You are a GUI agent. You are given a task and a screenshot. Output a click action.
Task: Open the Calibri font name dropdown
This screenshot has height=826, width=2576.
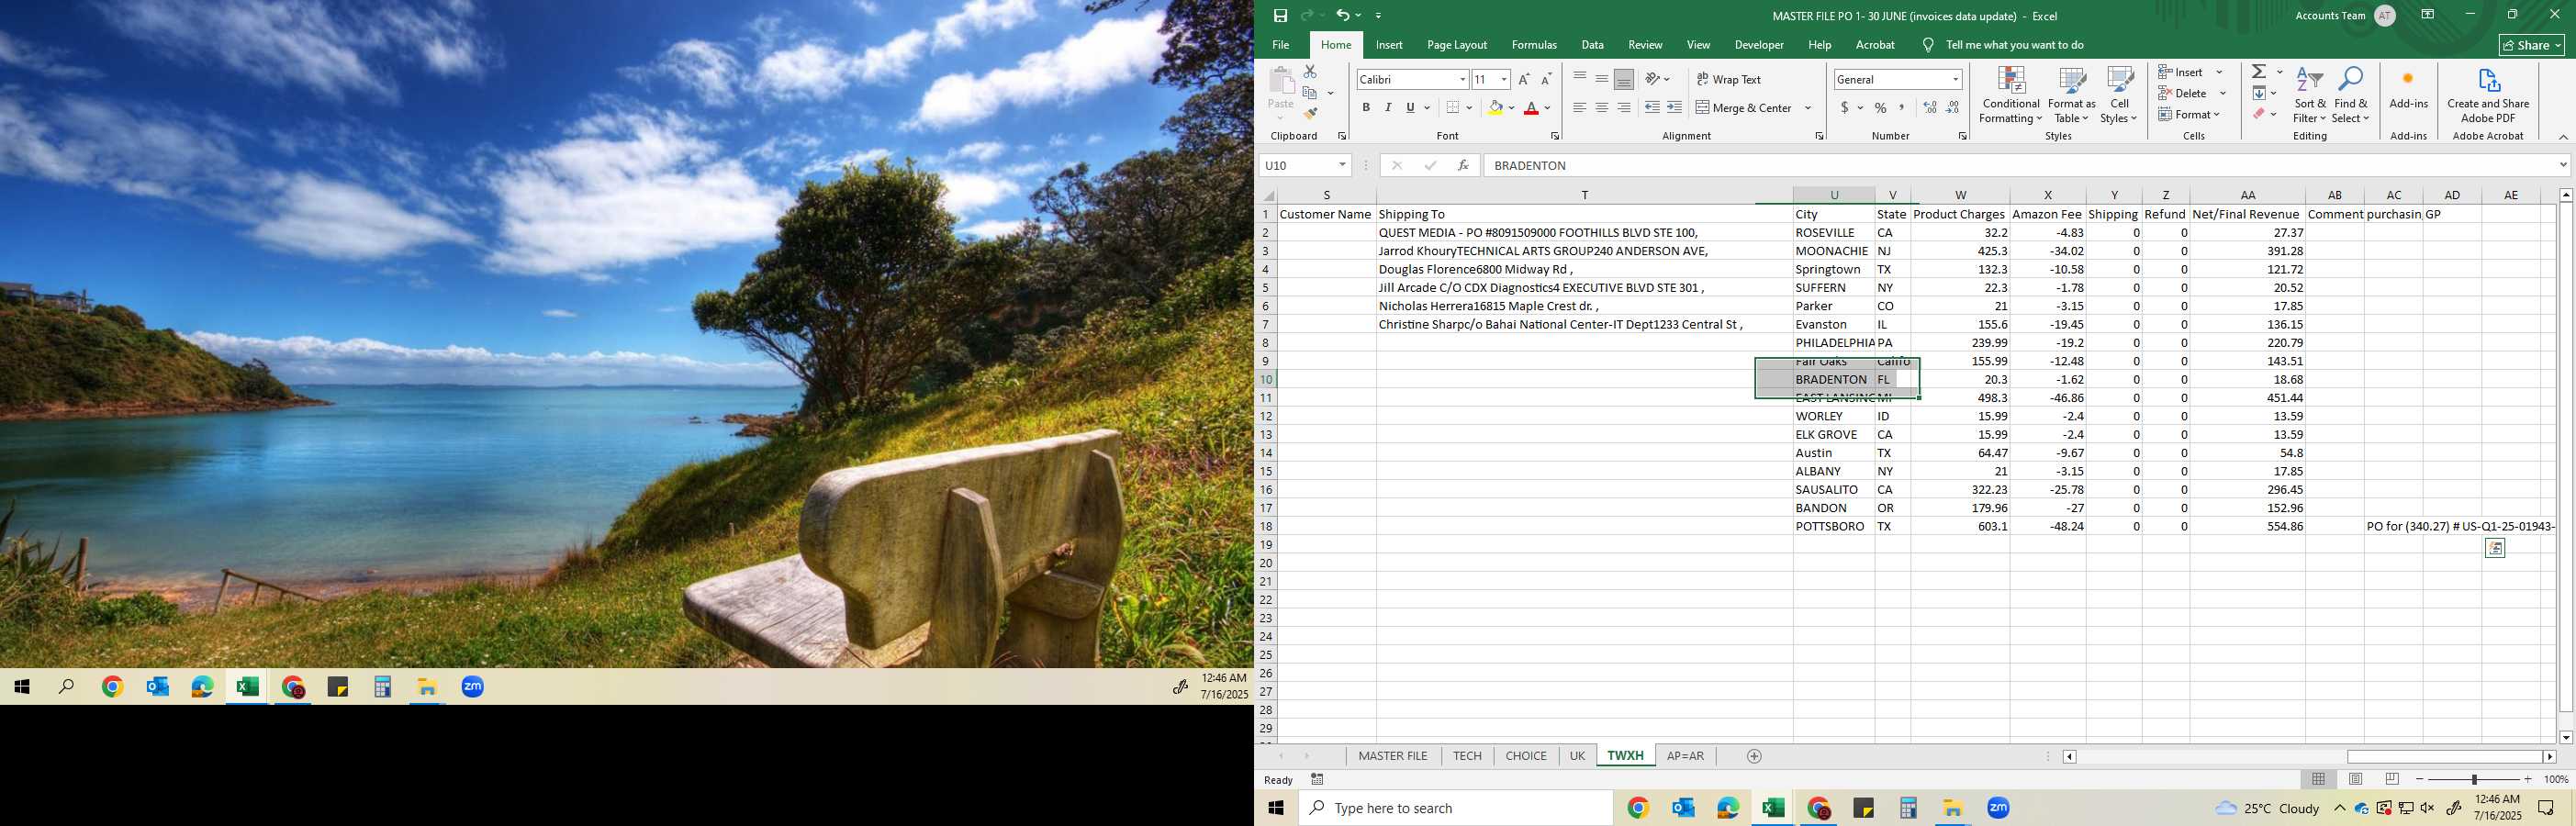[1462, 79]
